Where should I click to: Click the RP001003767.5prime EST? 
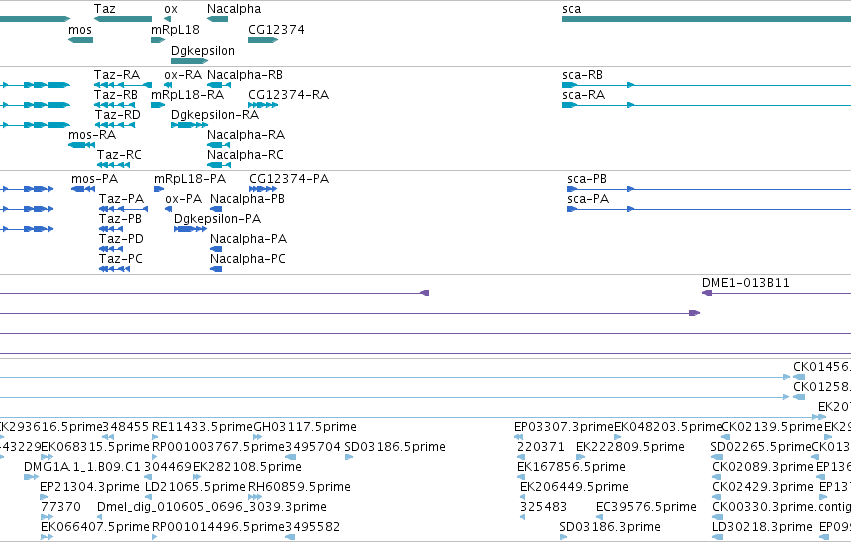tap(155, 457)
